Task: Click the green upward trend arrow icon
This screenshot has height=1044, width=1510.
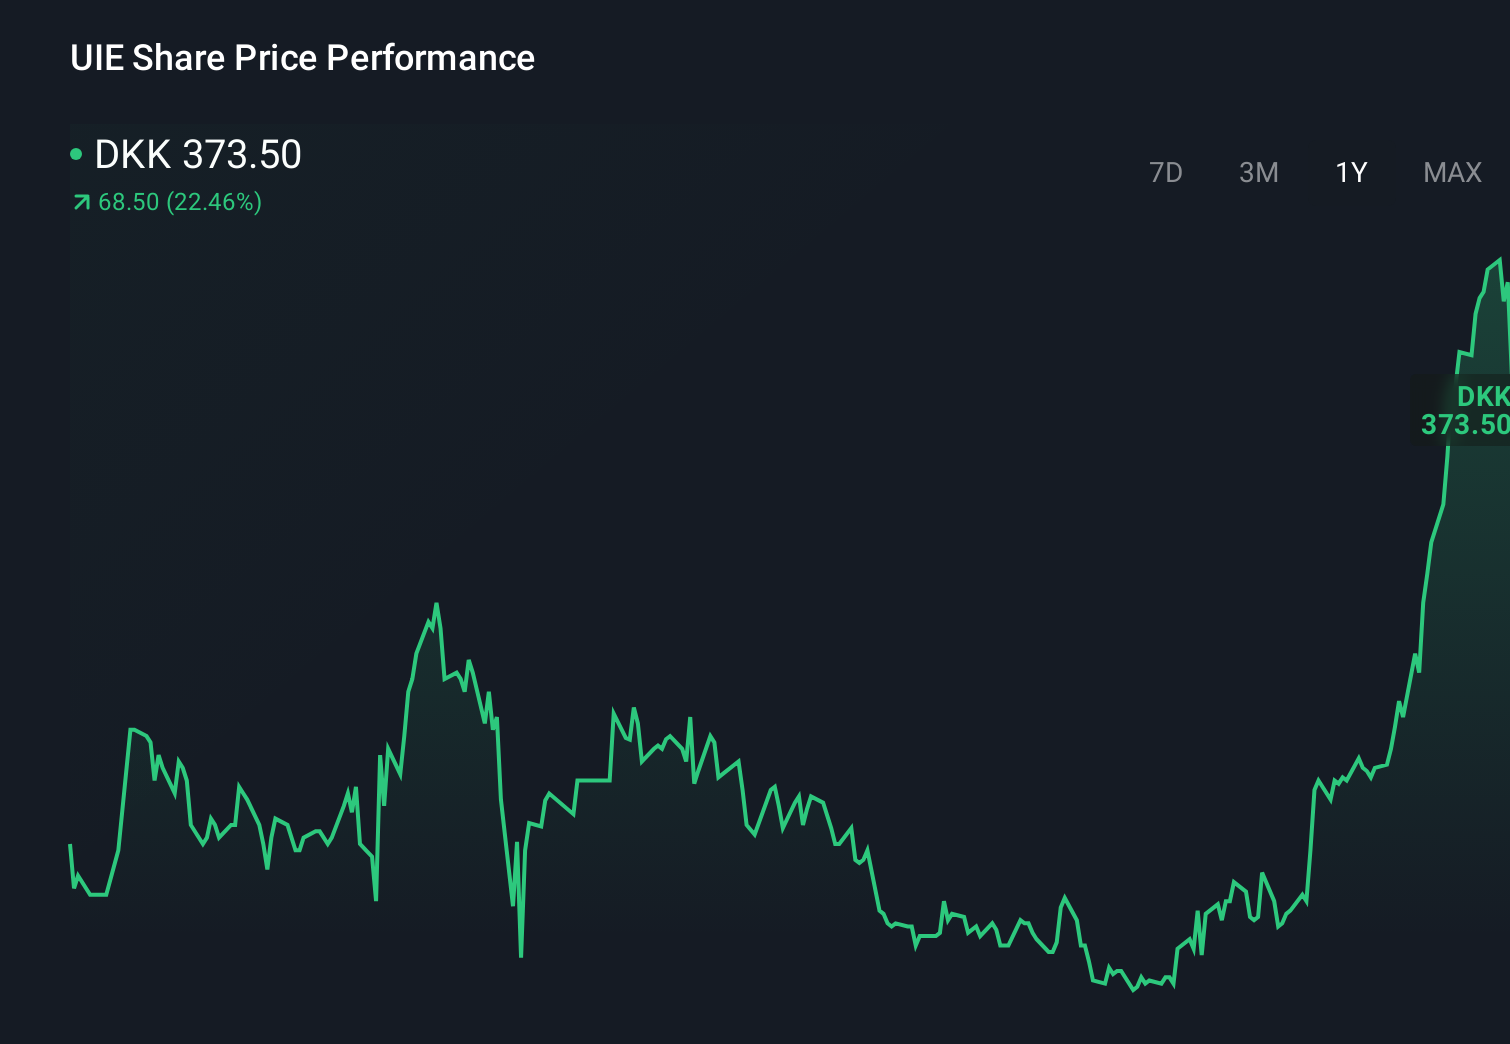Action: coord(79,202)
